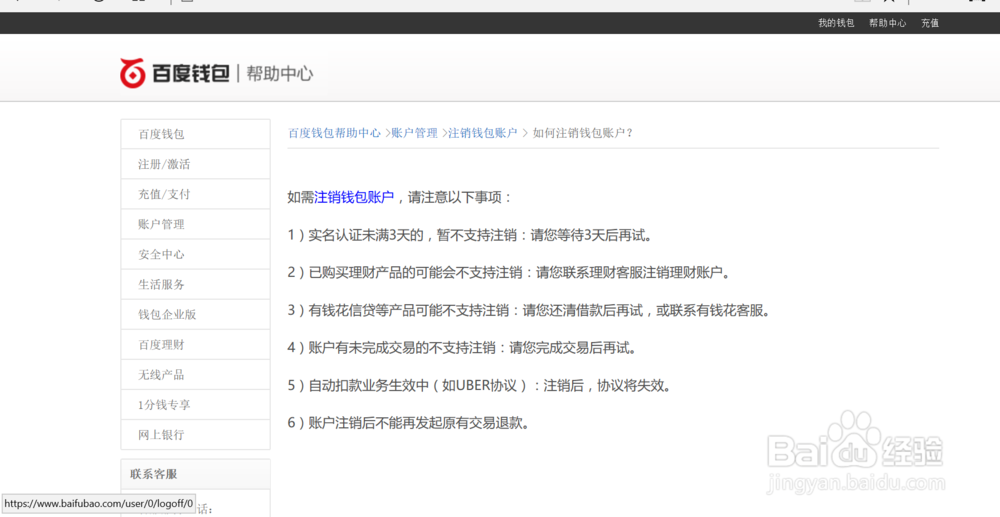The height and width of the screenshot is (517, 1000).
Task: Click line 3 about 有钱花信贷
Action: (529, 310)
